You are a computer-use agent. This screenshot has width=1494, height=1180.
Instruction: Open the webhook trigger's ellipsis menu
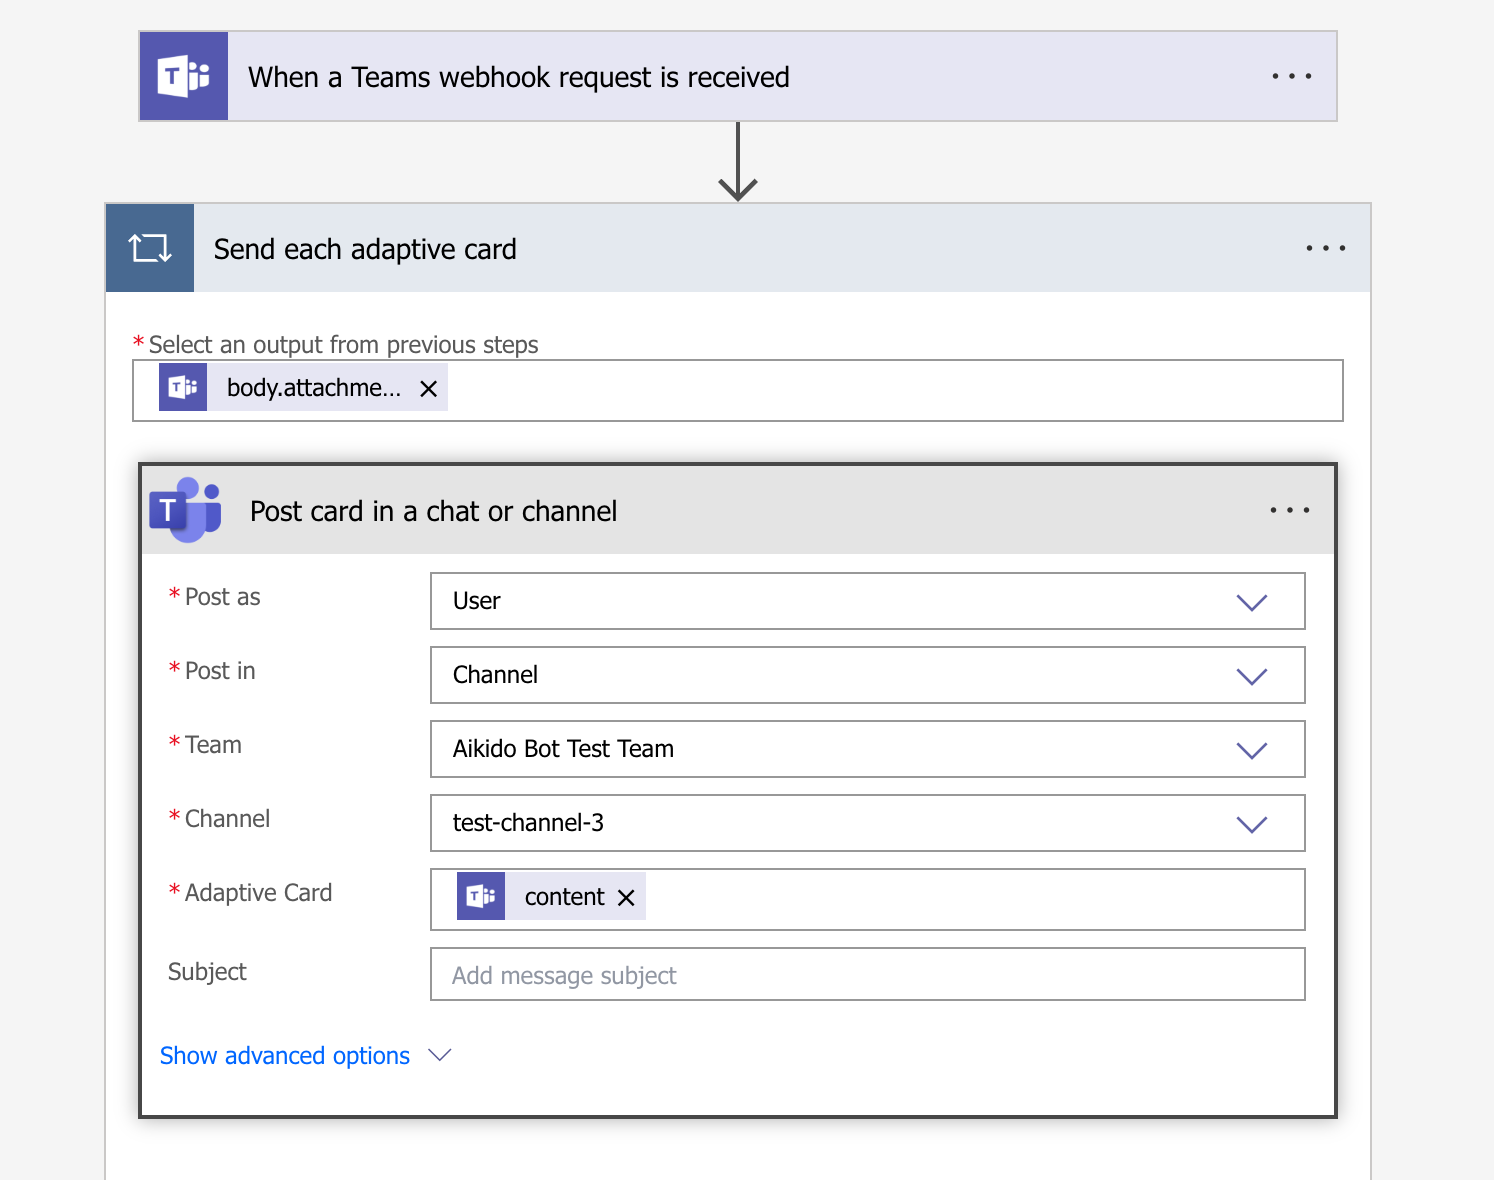tap(1291, 77)
